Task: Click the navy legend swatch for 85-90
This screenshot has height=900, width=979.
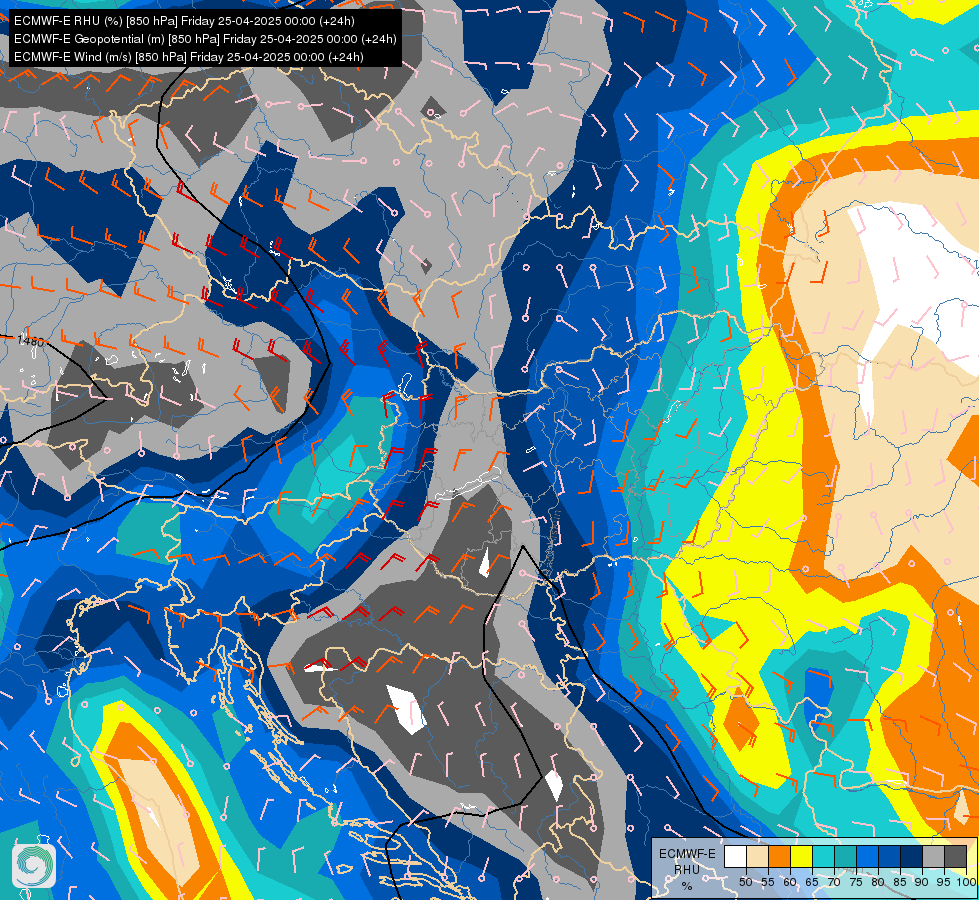Action: click(912, 856)
